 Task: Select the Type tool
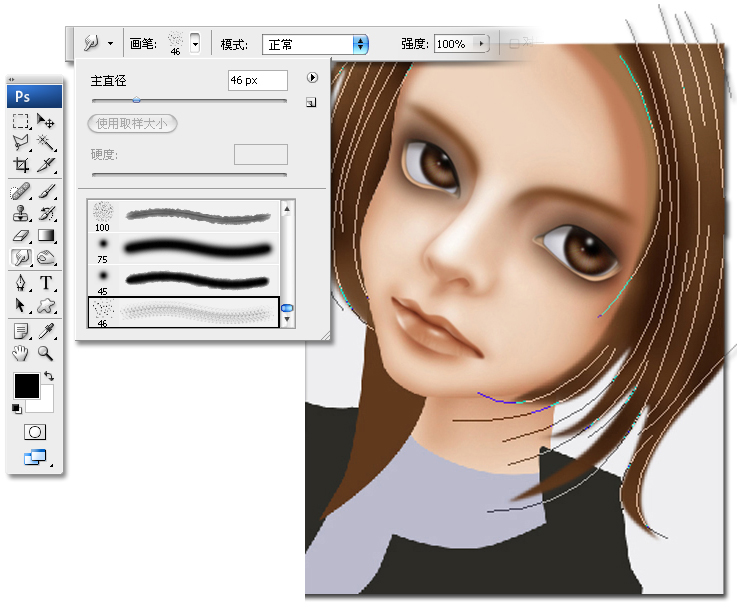46,283
